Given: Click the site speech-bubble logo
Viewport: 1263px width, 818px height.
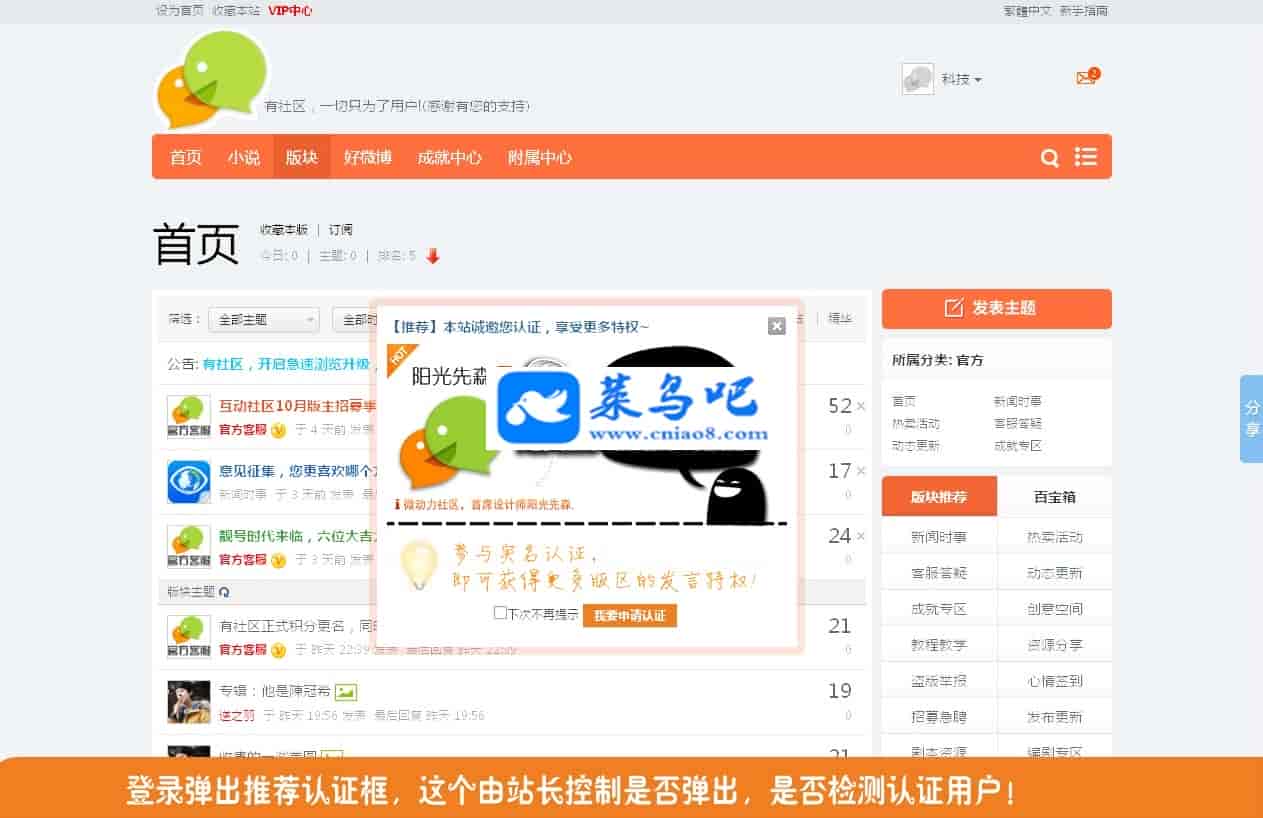Looking at the screenshot, I should [212, 80].
